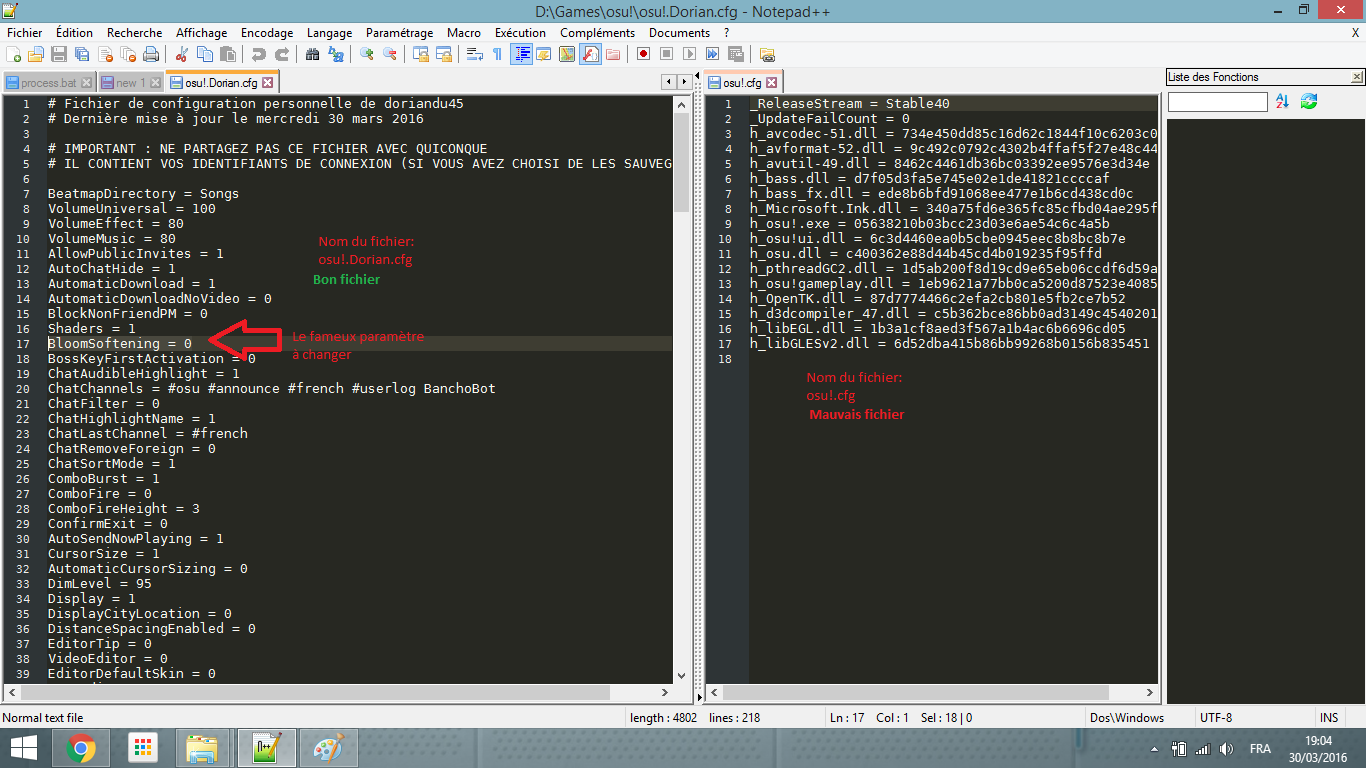Image resolution: width=1366 pixels, height=768 pixels.
Task: Open the Paramétrage menu
Action: click(x=399, y=33)
